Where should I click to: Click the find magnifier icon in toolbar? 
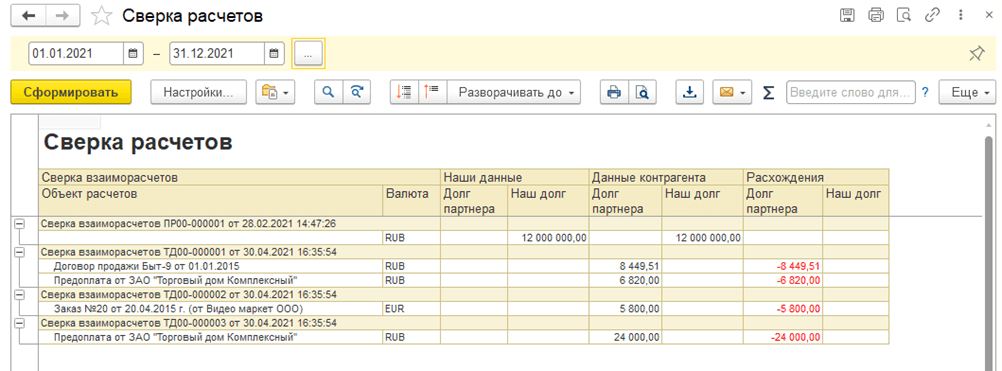pos(328,93)
